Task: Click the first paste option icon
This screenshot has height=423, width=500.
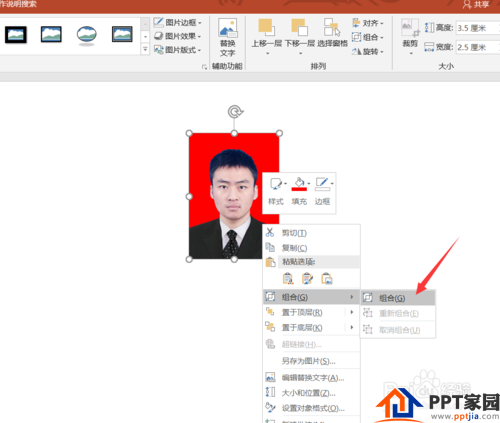Action: coord(288,278)
